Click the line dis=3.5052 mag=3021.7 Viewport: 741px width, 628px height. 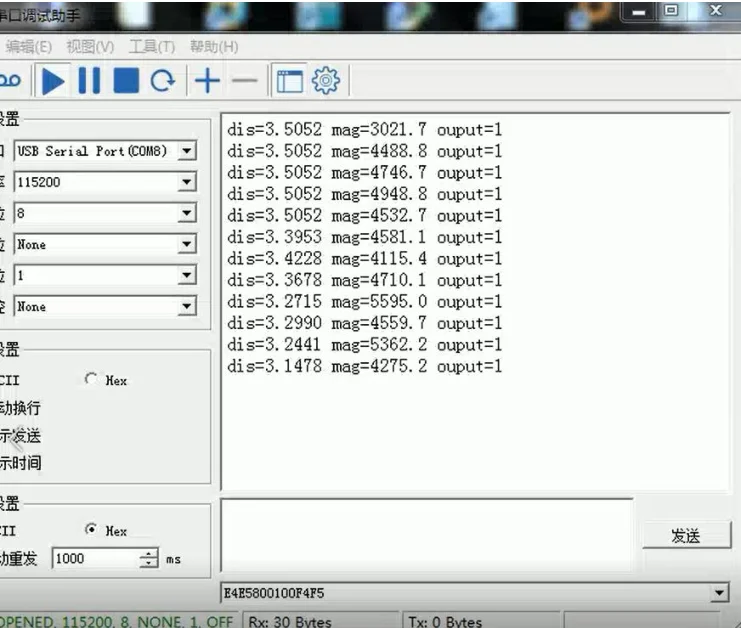(x=364, y=129)
